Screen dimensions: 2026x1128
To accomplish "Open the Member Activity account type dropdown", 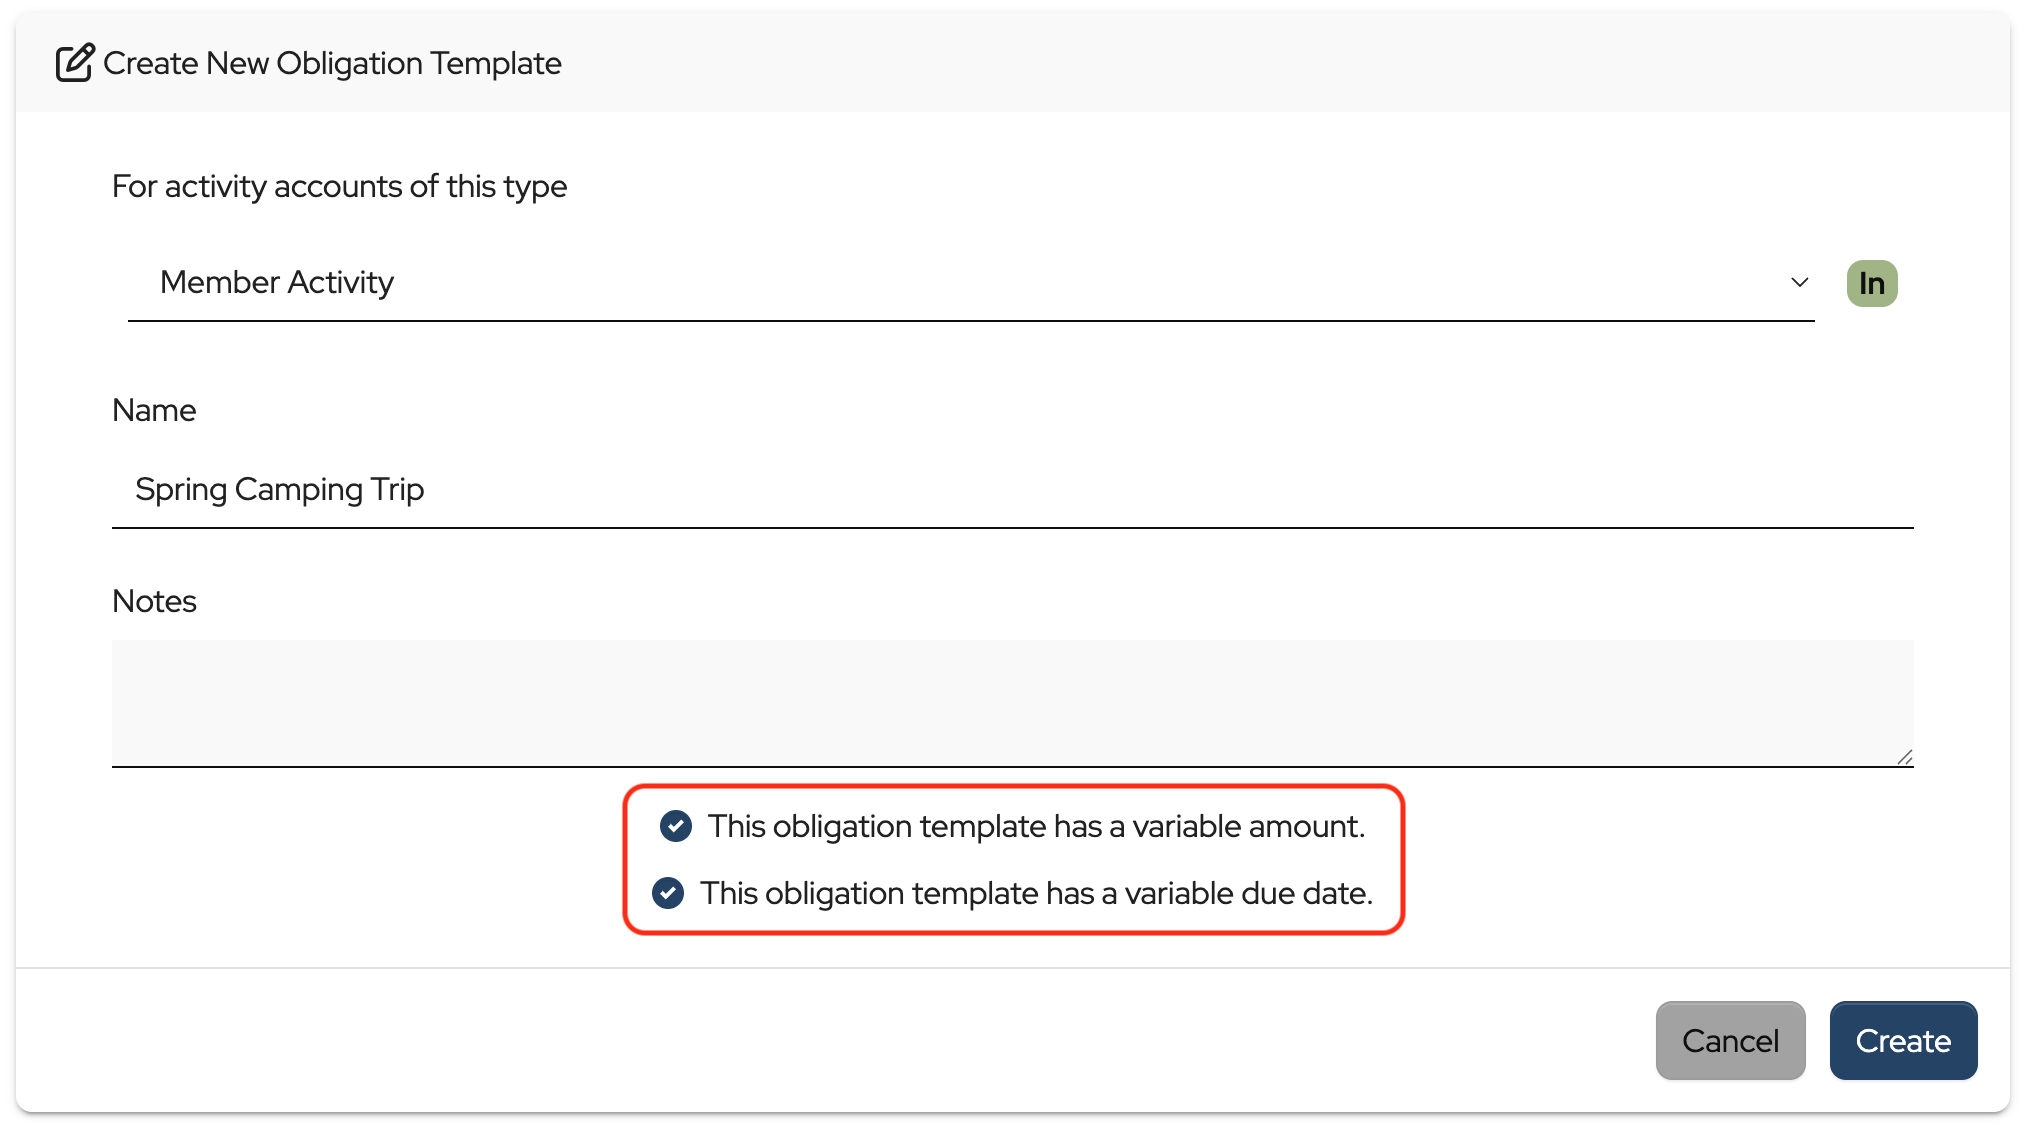I will 970,283.
